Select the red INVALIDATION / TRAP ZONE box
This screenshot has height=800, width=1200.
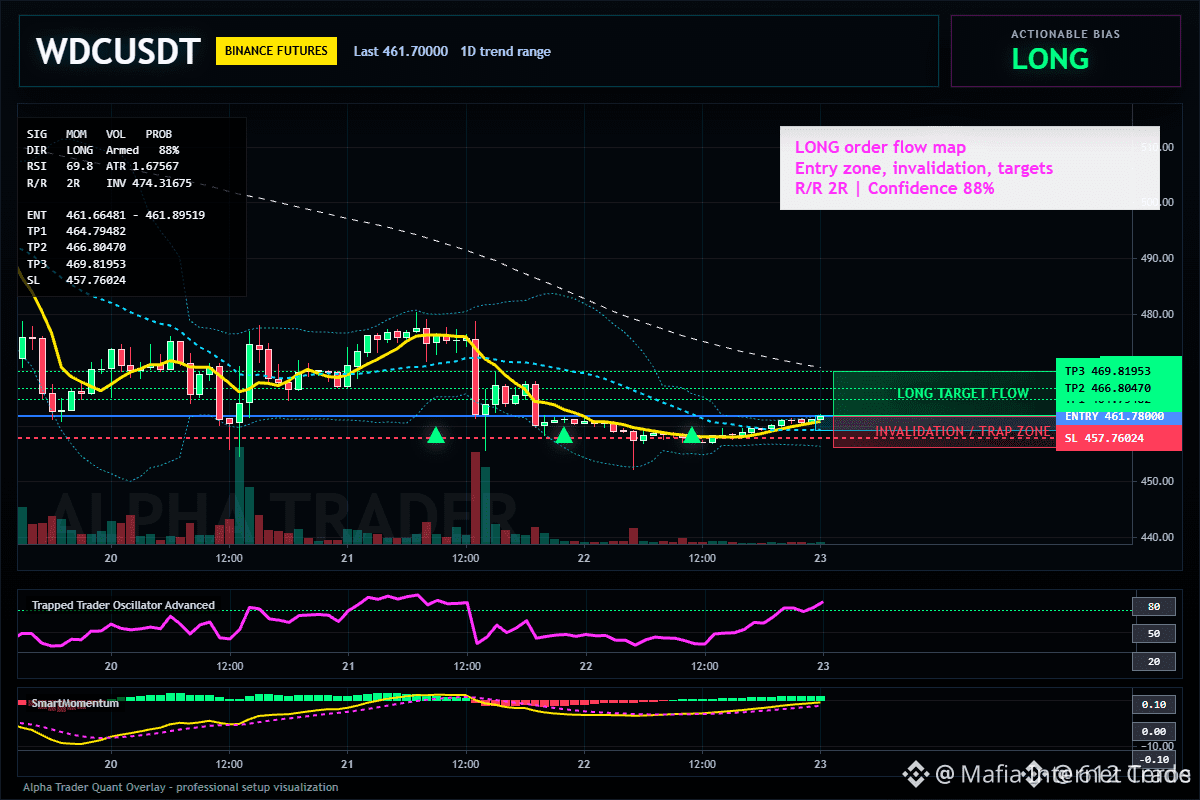tap(944, 431)
